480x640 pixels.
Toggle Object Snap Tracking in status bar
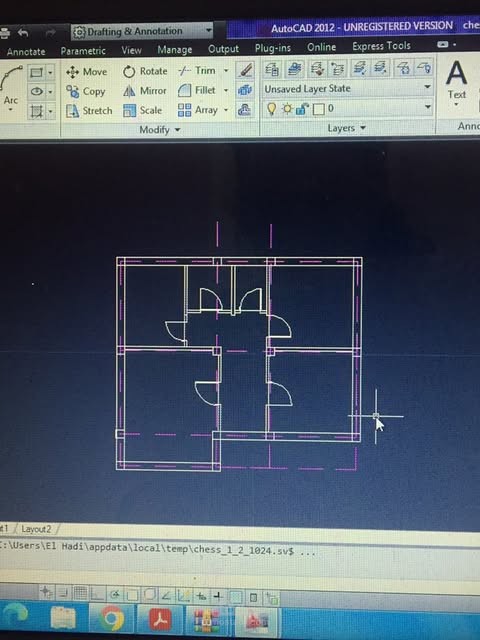pos(167,597)
